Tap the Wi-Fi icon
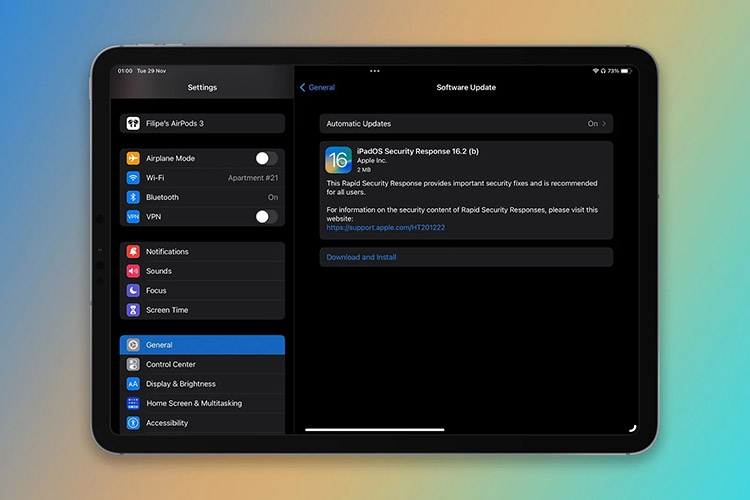The height and width of the screenshot is (500, 750). [x=133, y=178]
